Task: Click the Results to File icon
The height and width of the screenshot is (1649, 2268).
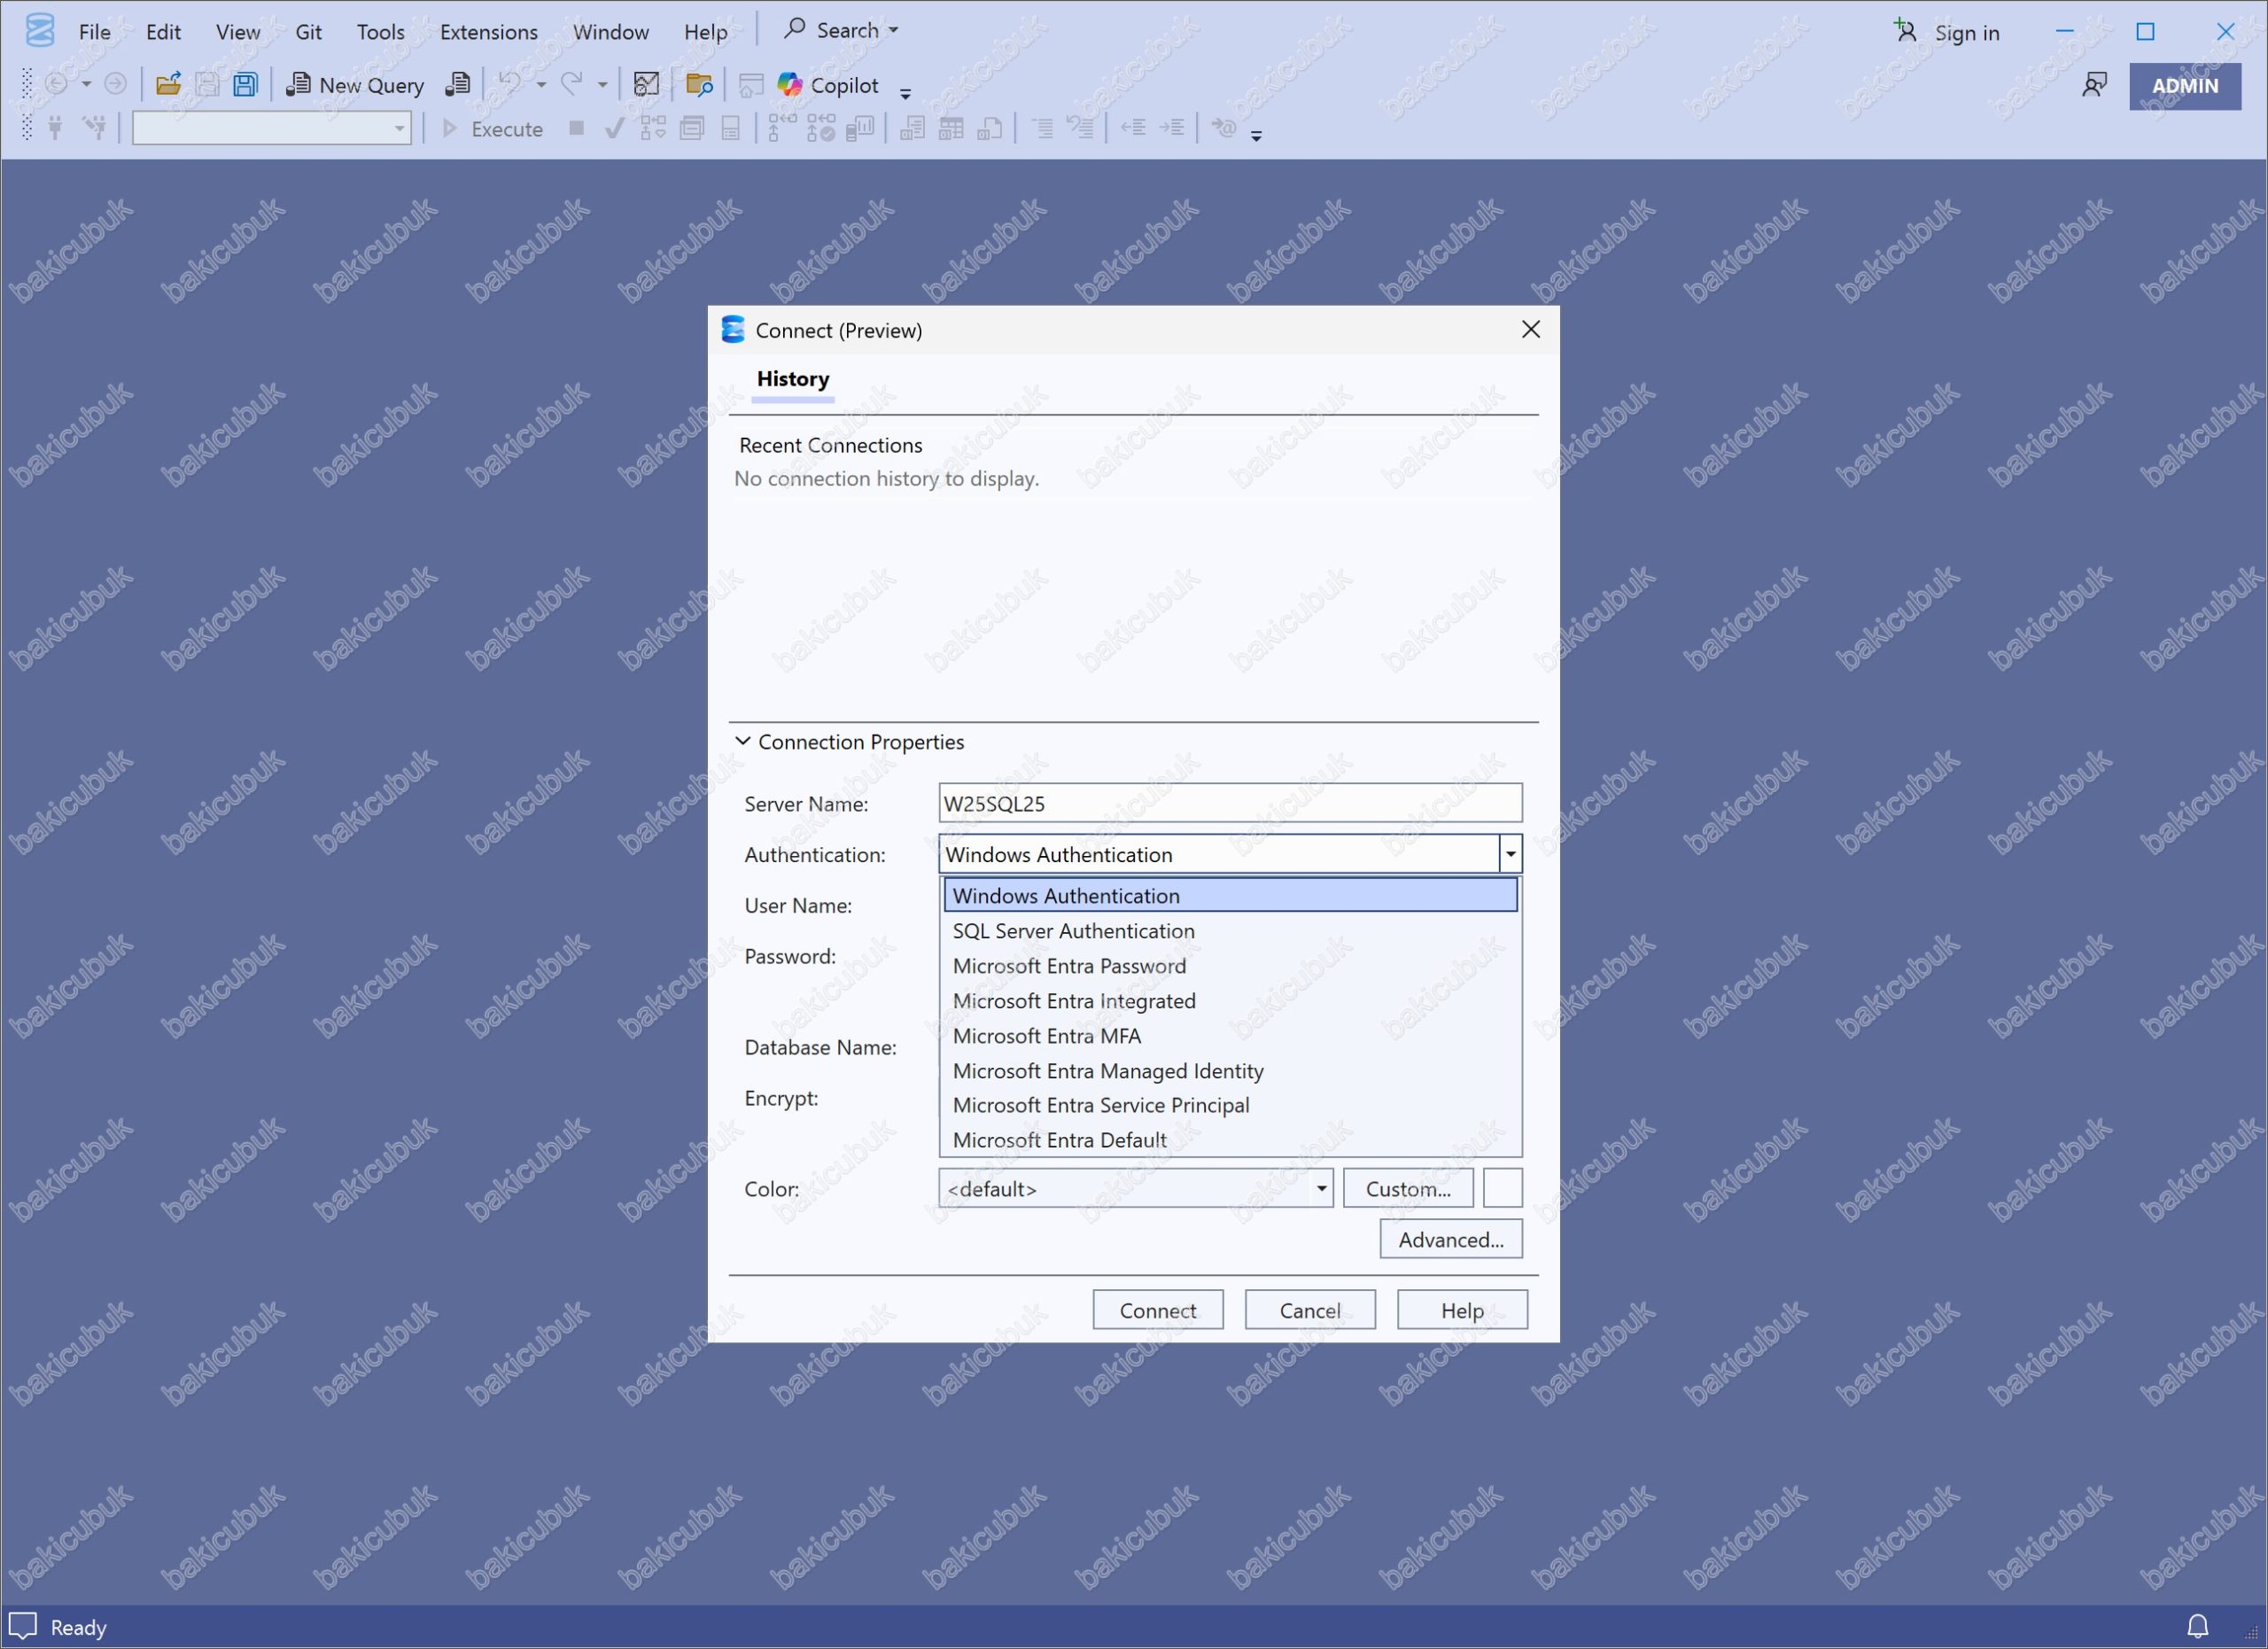Action: 990,128
